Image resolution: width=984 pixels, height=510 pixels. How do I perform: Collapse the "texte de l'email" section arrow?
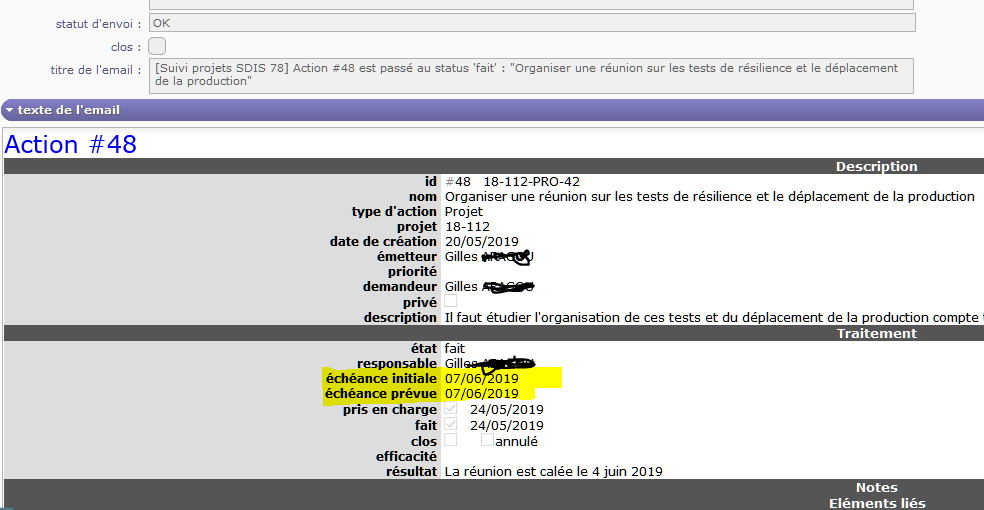point(9,110)
